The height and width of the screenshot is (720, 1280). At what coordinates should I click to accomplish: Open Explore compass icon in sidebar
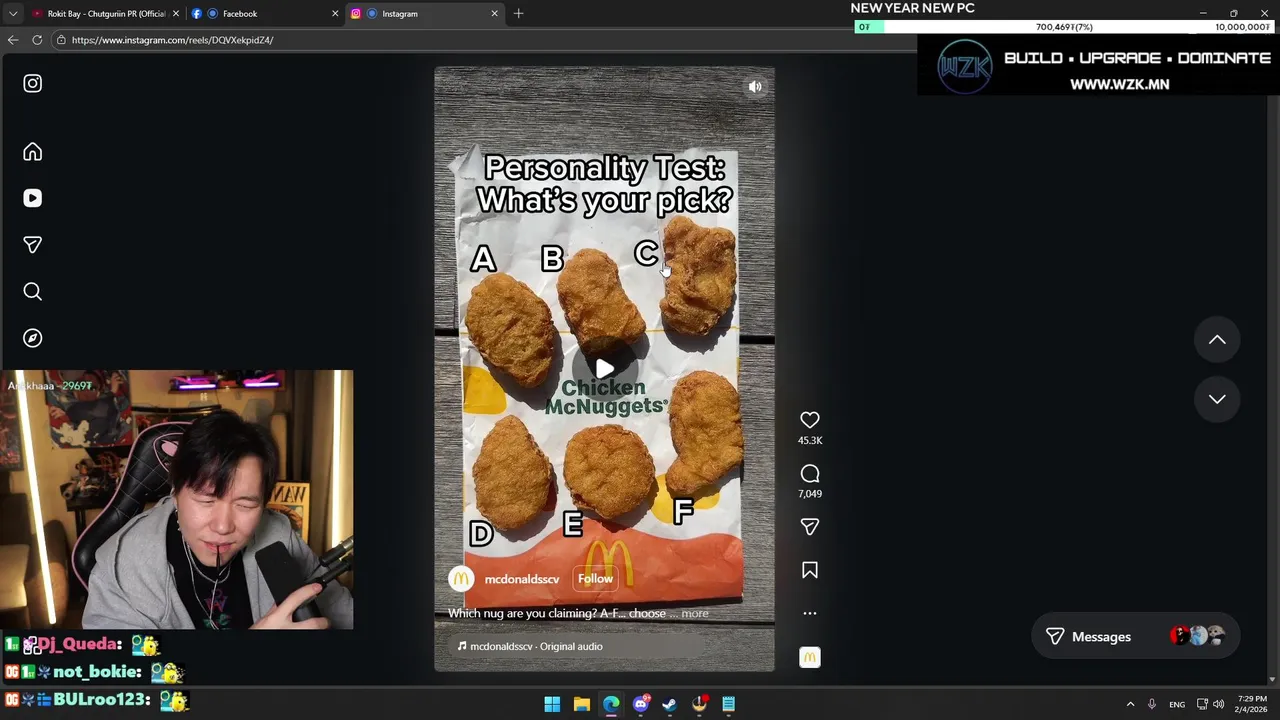point(33,338)
